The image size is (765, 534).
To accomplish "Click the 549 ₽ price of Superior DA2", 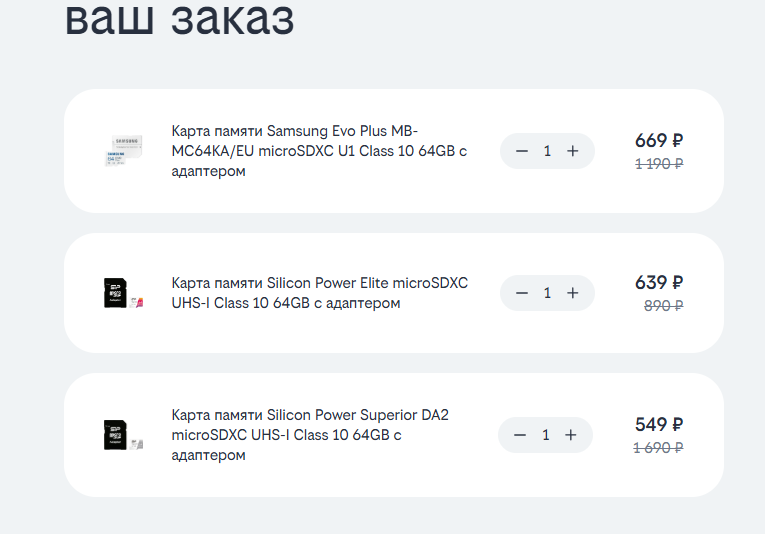I will click(658, 425).
